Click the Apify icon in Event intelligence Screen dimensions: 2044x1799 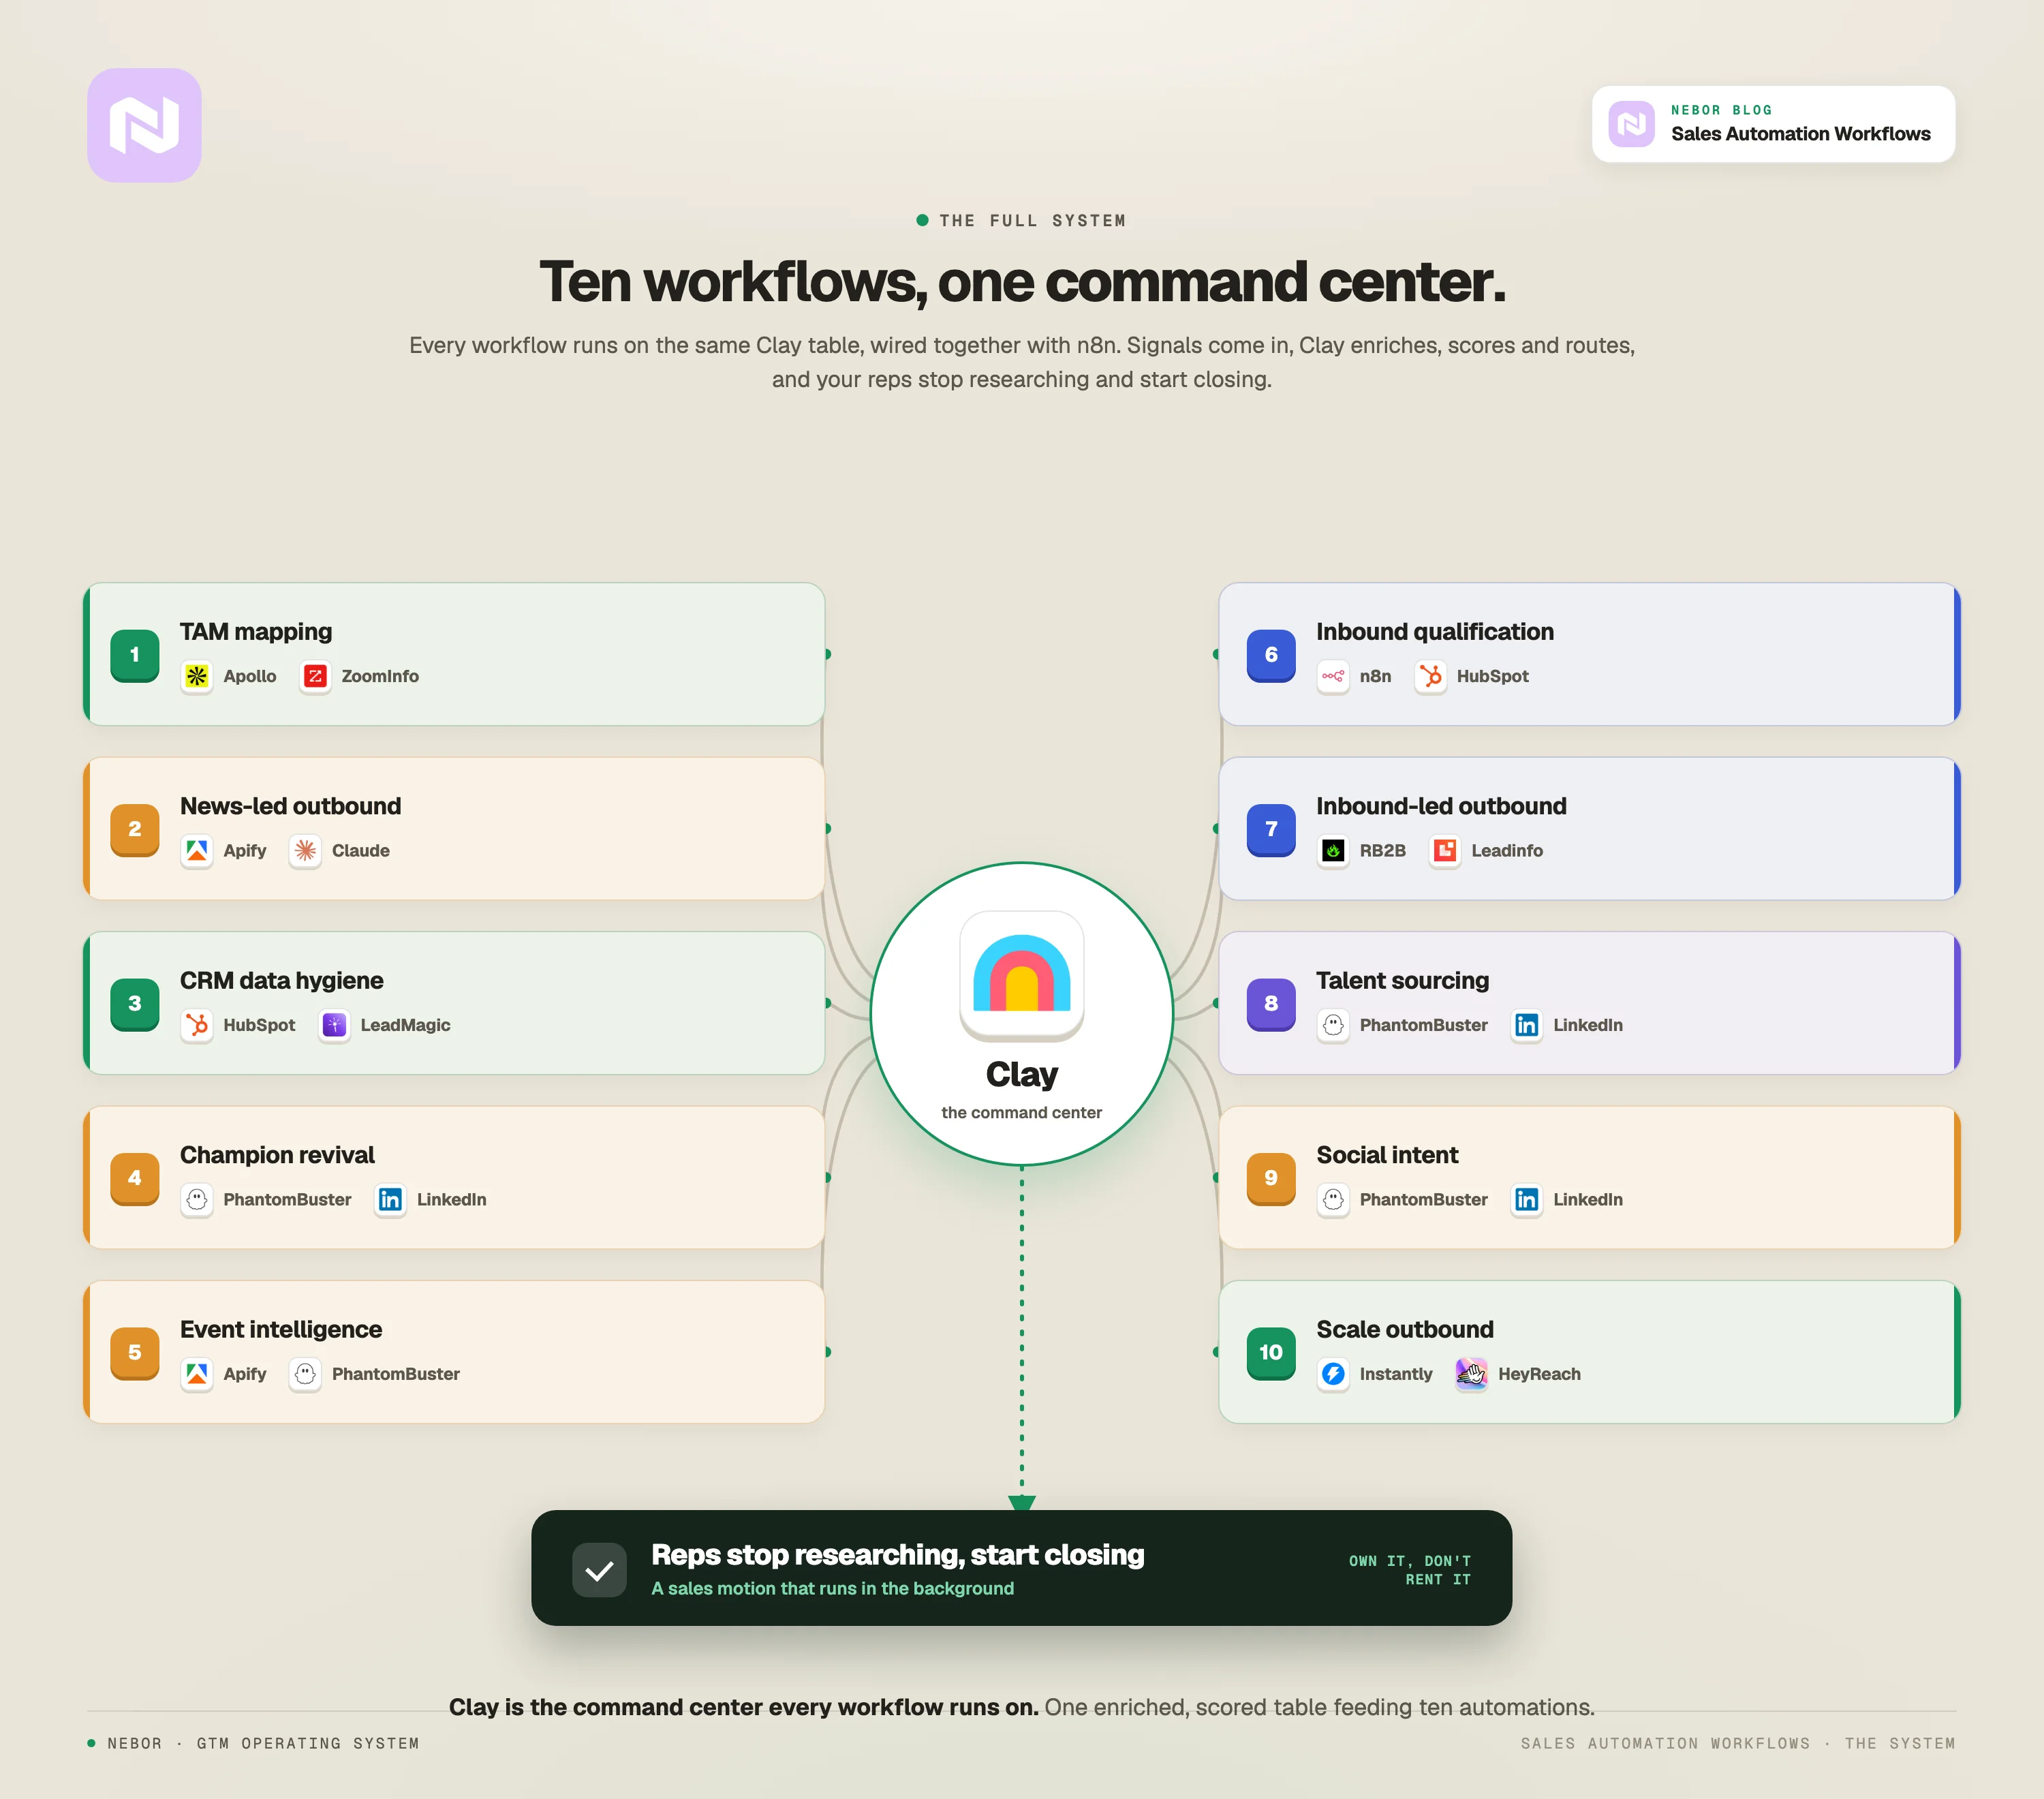point(197,1375)
